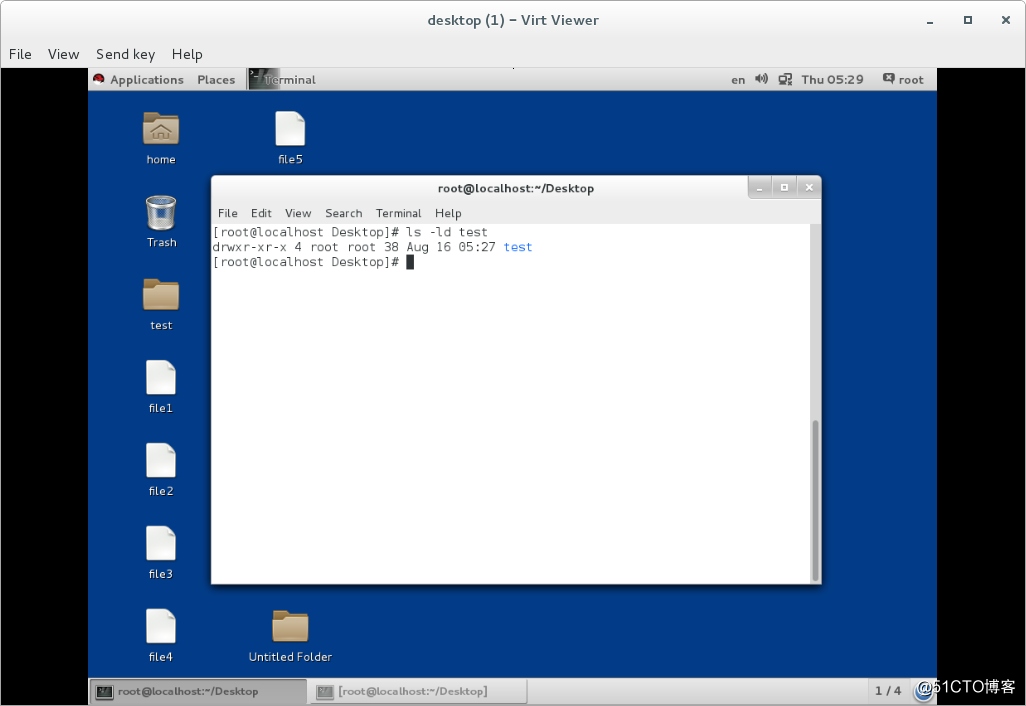Open the terminal View menu
This screenshot has height=706, width=1026.
click(x=298, y=213)
